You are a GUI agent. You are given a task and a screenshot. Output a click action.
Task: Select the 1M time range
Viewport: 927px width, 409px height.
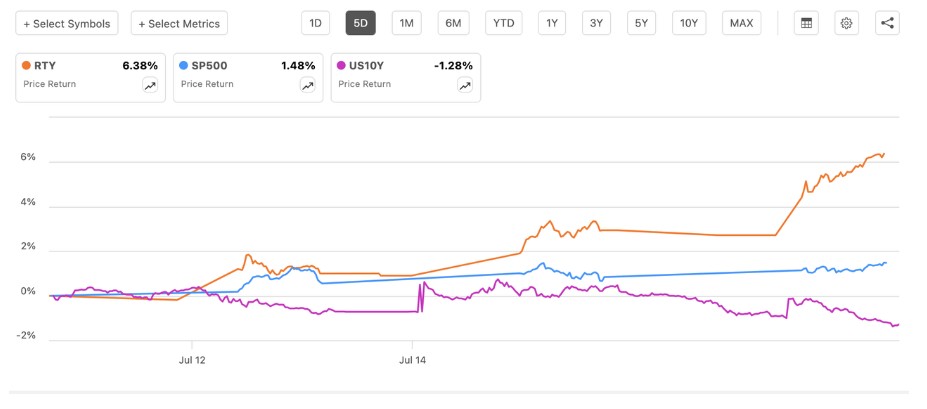pos(406,23)
